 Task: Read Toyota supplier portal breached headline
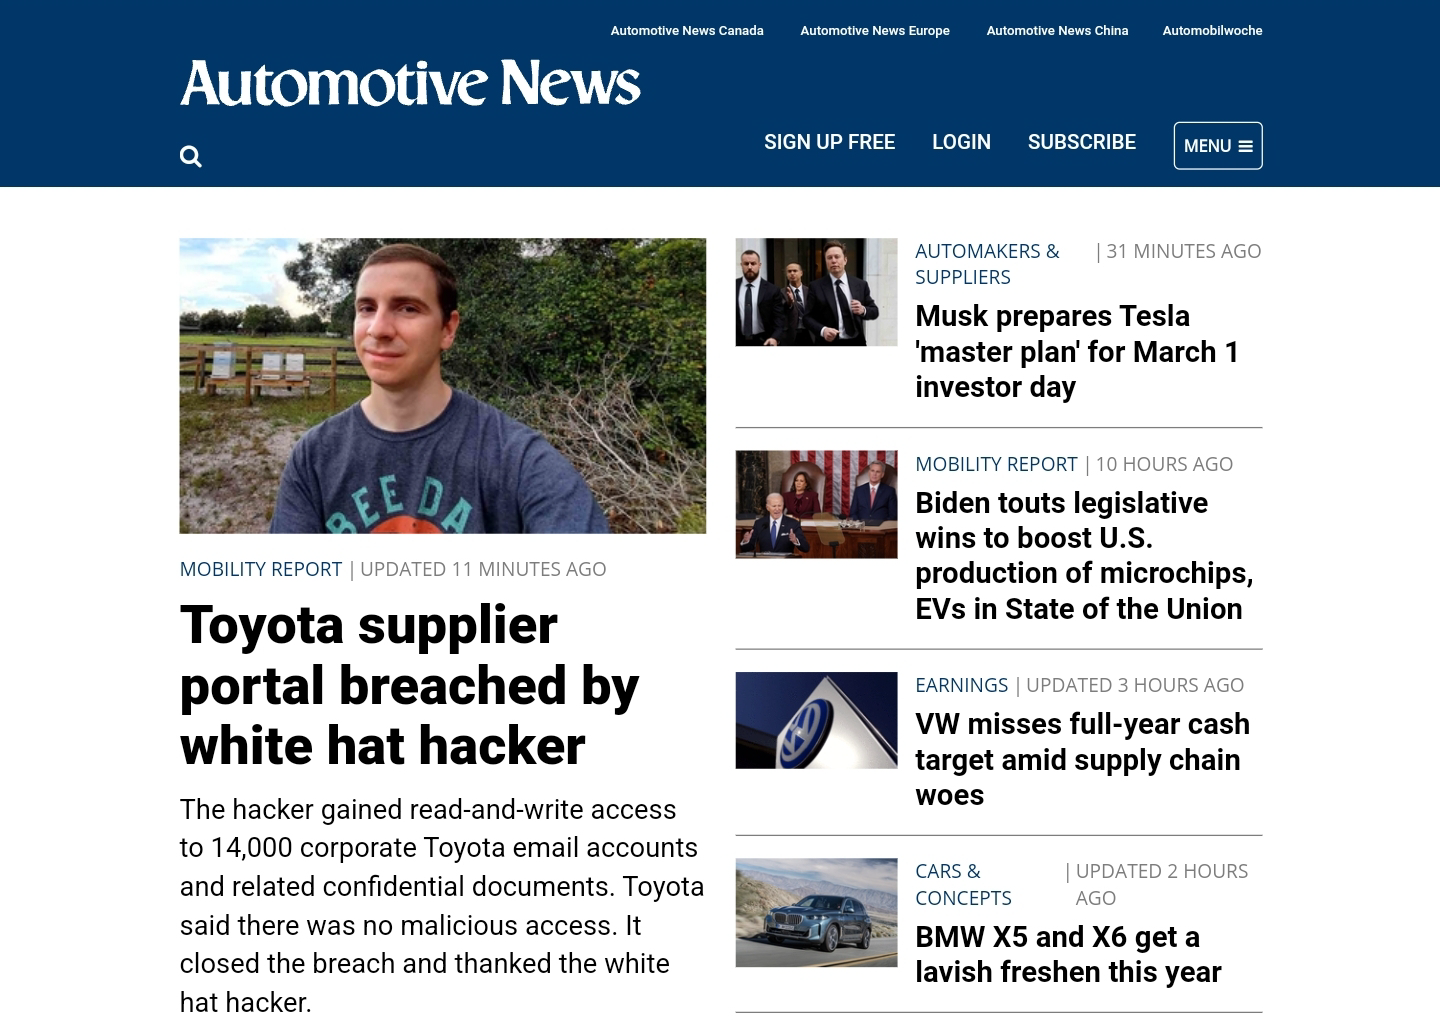[x=409, y=685]
